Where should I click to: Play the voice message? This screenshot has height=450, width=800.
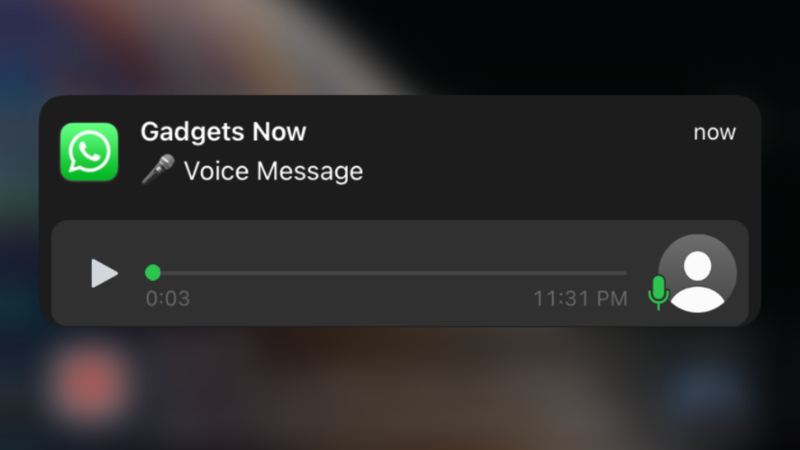(x=104, y=273)
